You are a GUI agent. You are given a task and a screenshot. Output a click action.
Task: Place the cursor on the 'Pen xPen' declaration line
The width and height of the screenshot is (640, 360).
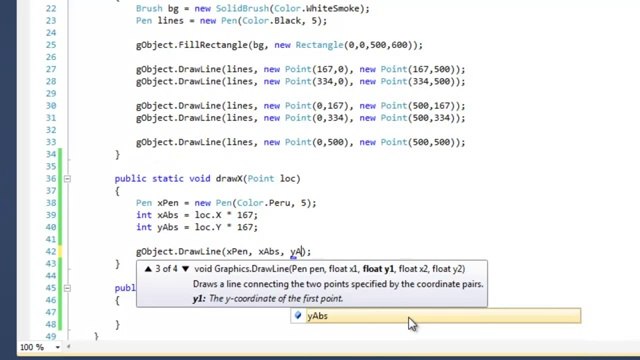tap(226, 203)
